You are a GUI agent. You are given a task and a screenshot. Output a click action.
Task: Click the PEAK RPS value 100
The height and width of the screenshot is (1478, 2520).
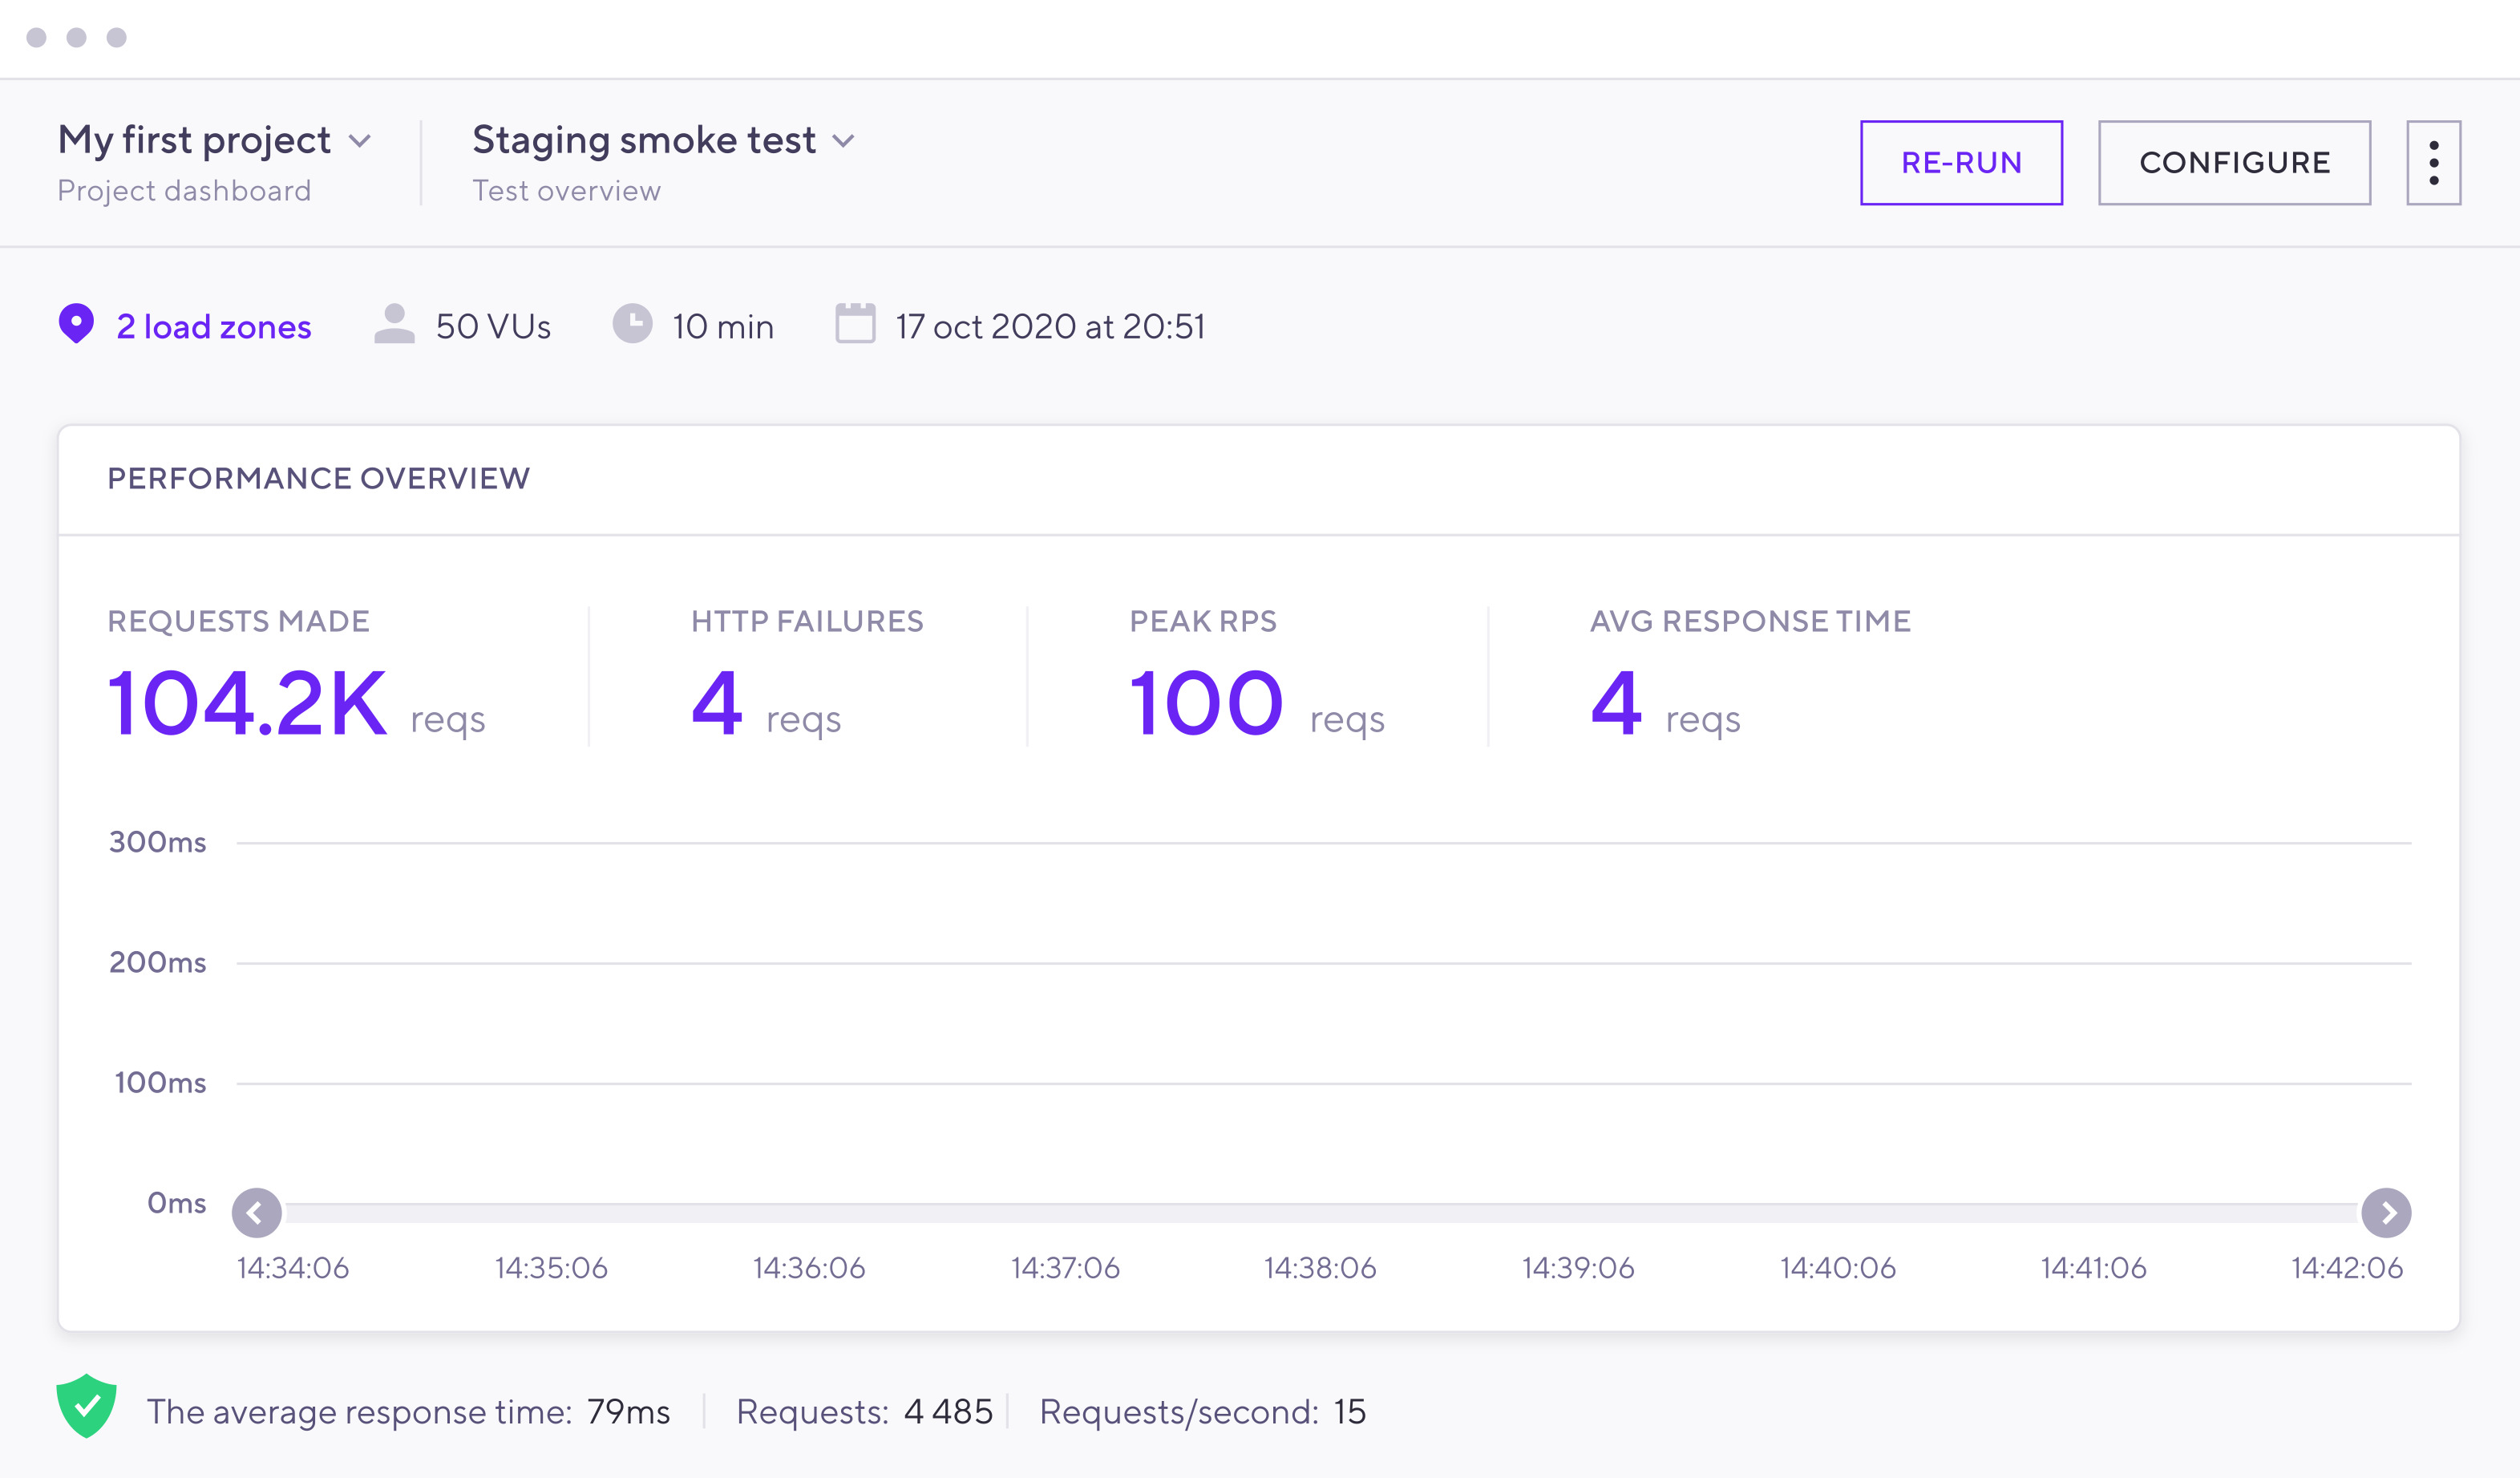(x=1206, y=704)
